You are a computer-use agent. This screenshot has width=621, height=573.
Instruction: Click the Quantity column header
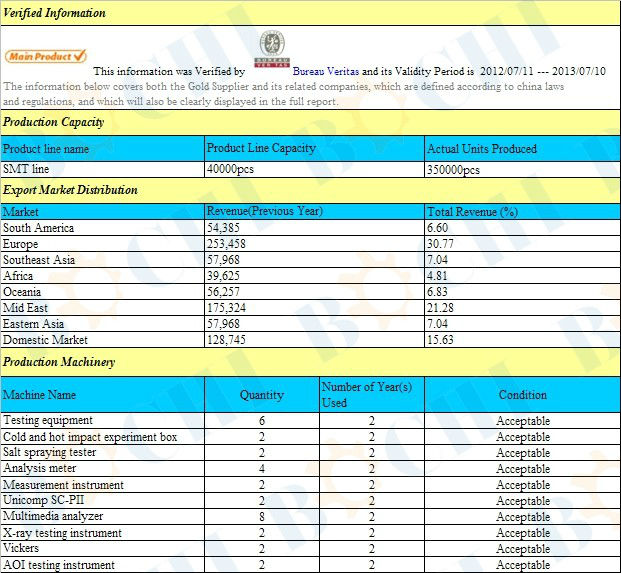tap(262, 395)
